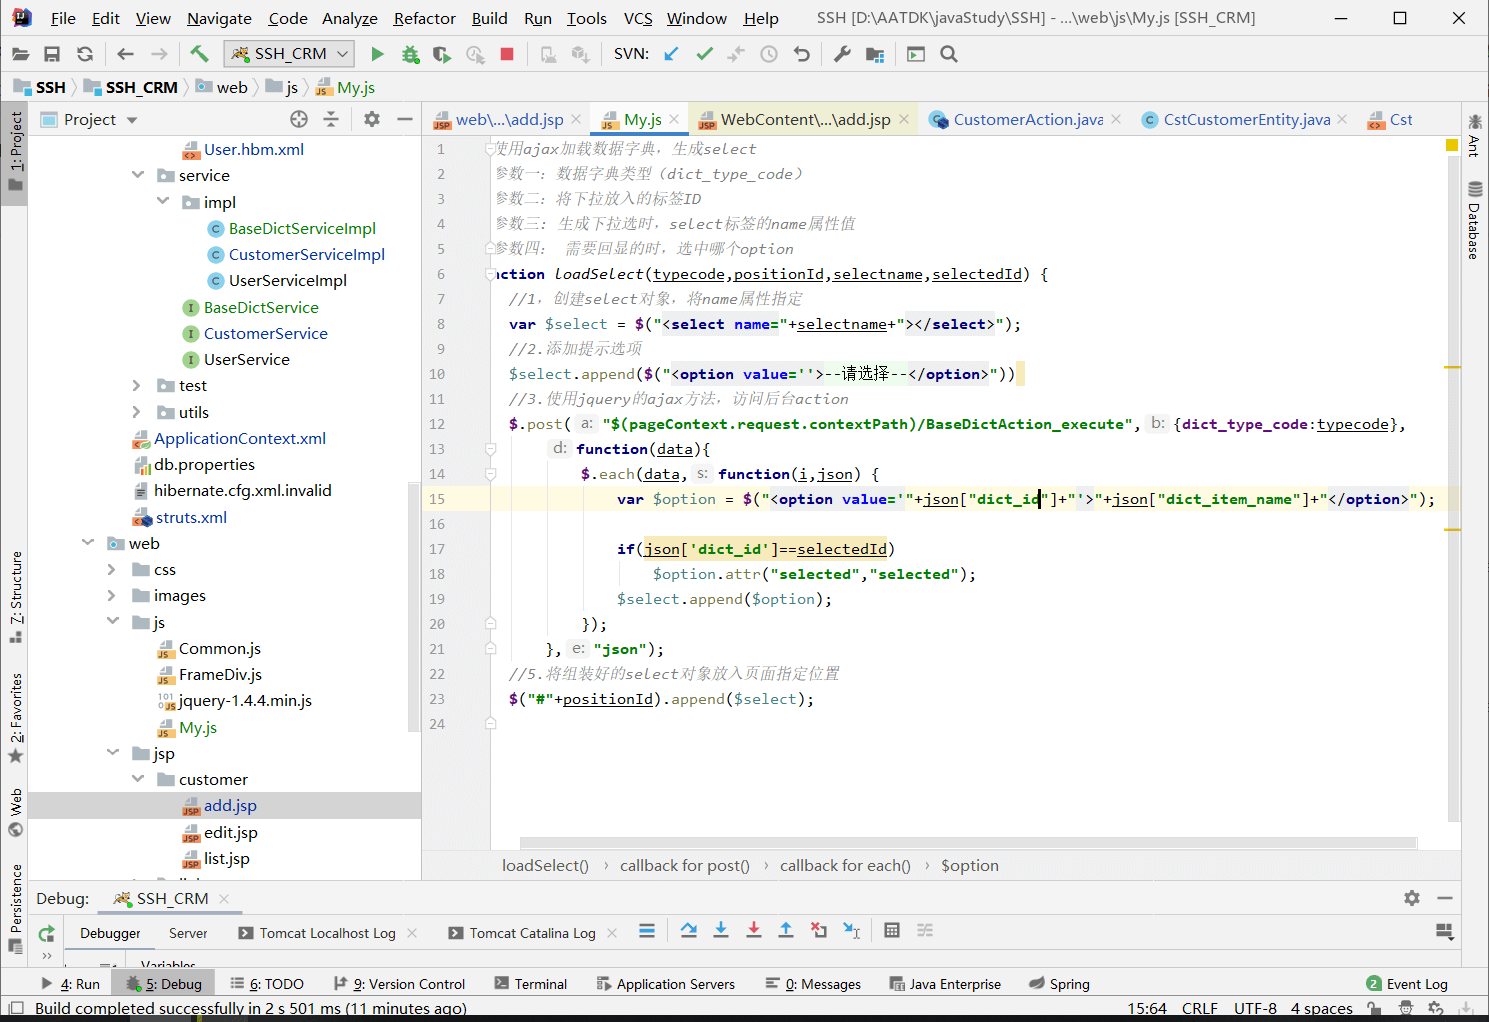Toggle the Database tool window side button
Viewport: 1489px width, 1022px height.
1474,220
